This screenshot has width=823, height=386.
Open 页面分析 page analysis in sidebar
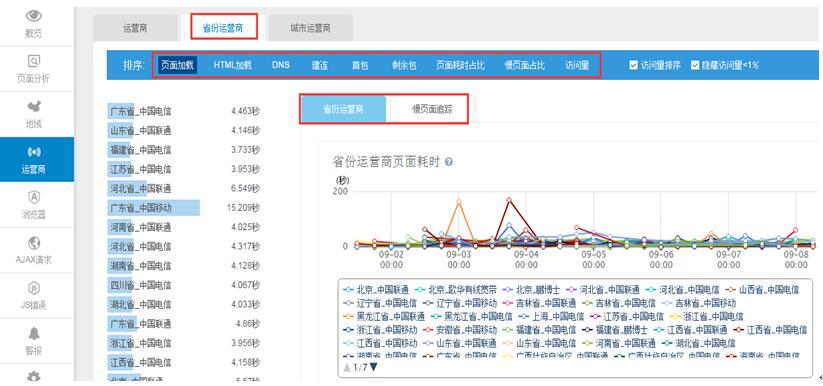[x=34, y=69]
